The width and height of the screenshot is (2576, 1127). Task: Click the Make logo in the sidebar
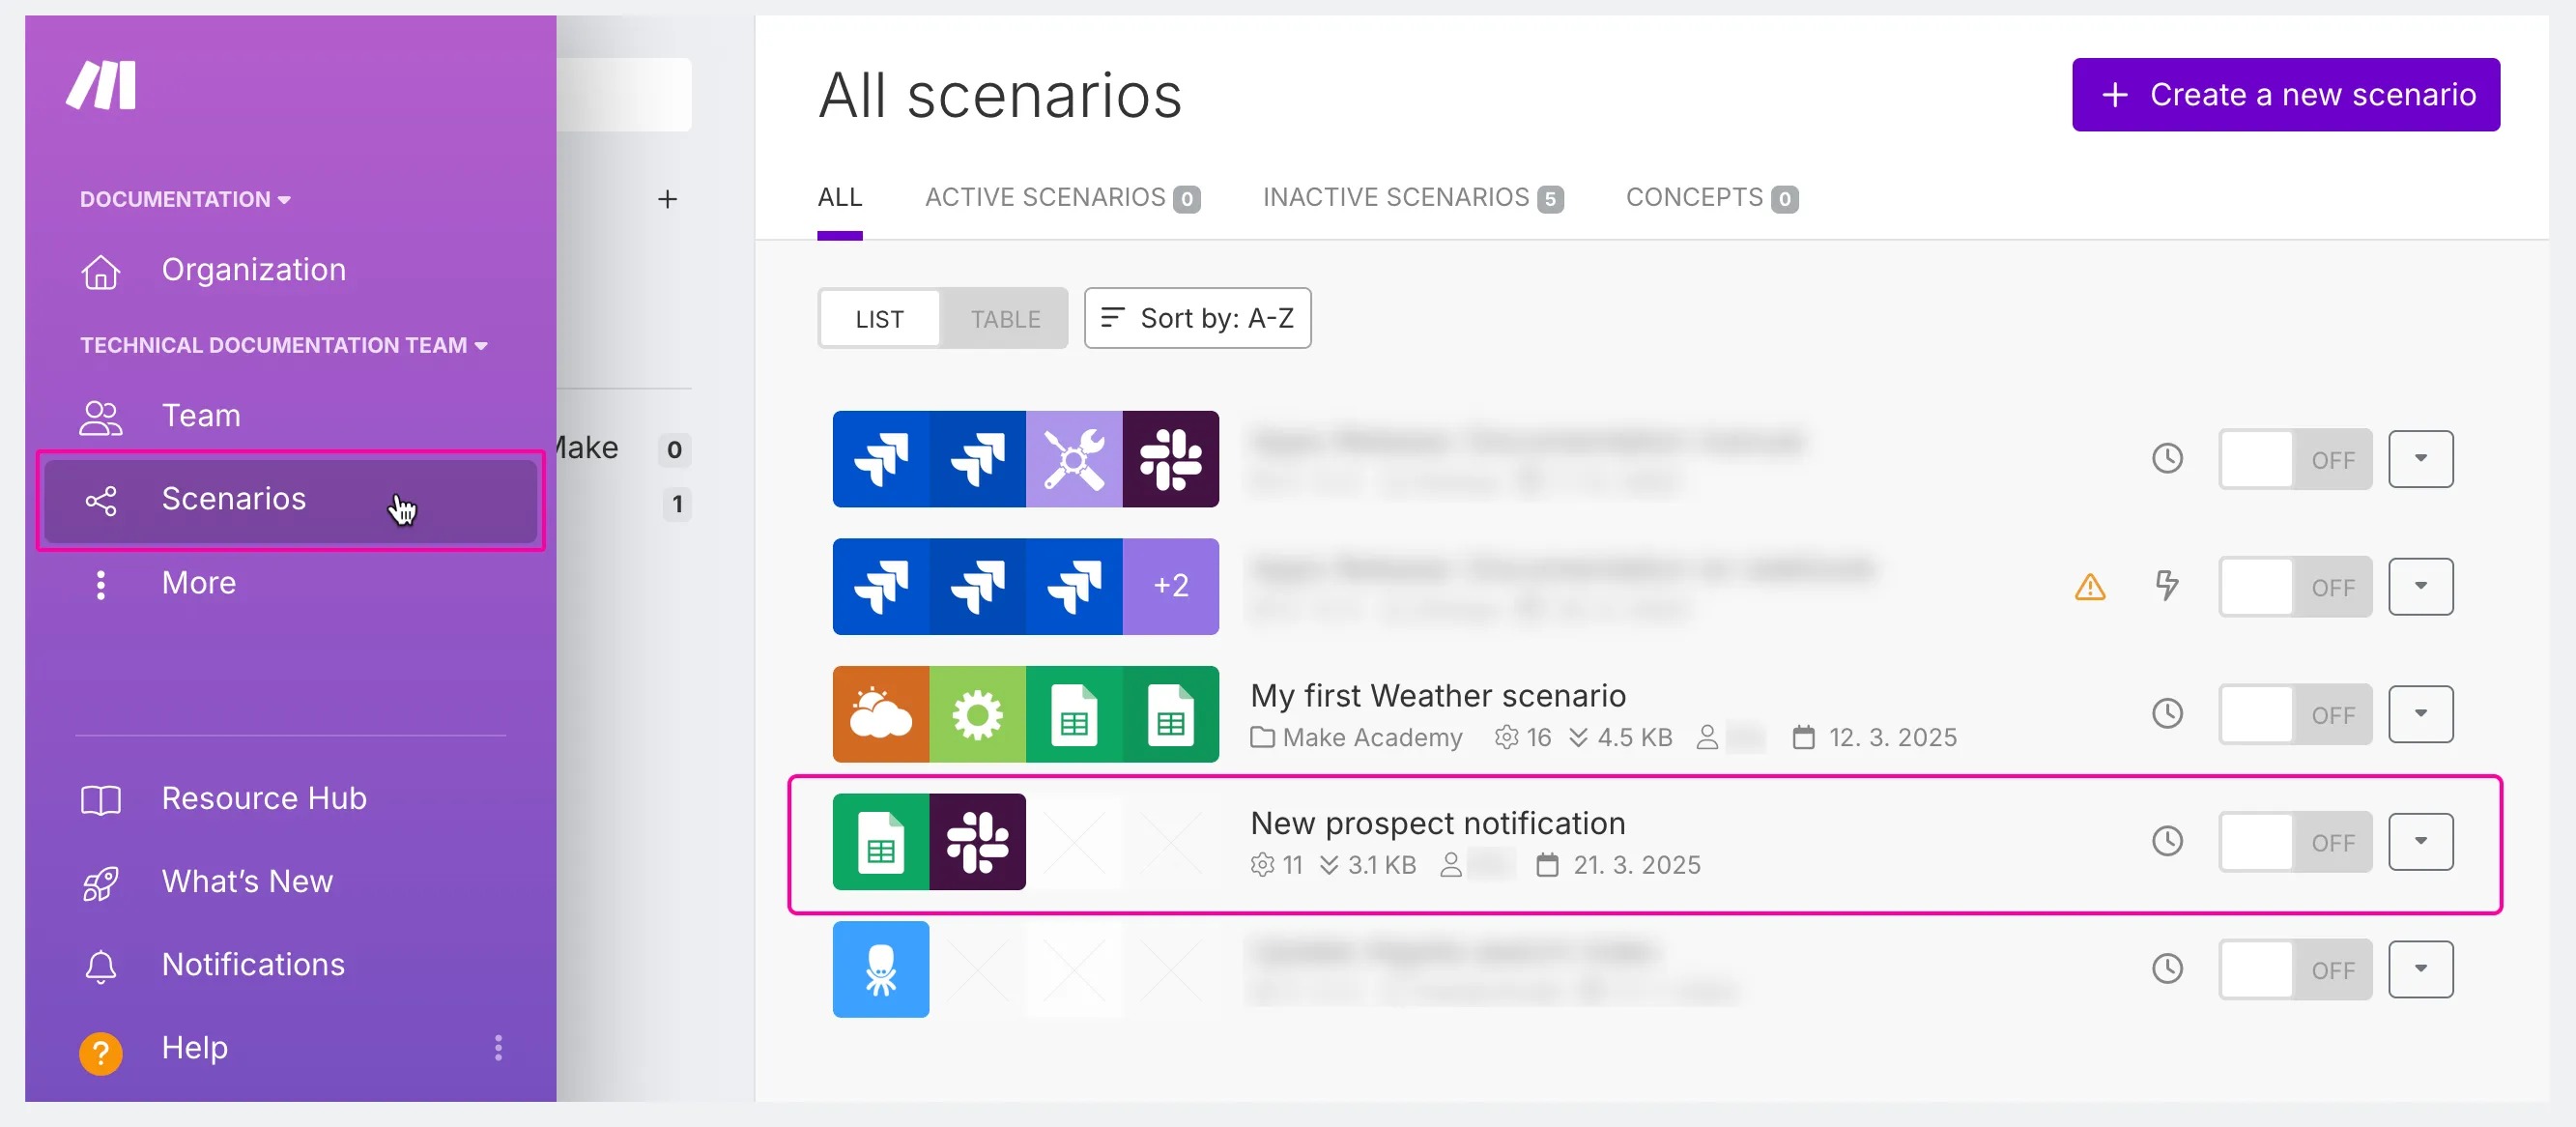tap(101, 86)
